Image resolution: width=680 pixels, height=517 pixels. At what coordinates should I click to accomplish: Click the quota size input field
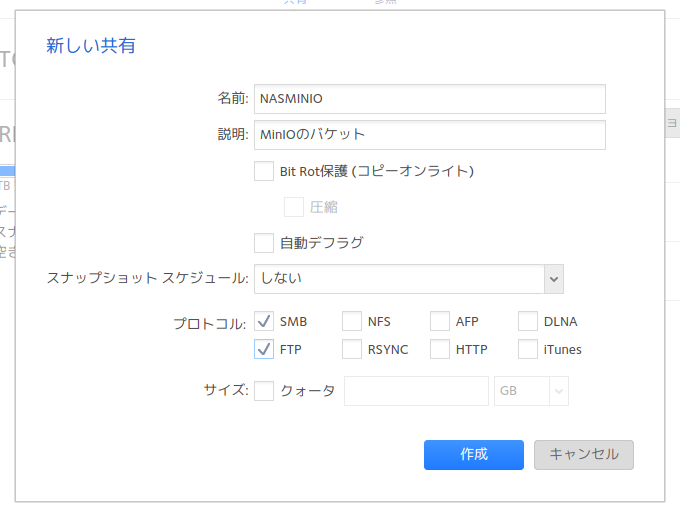[x=416, y=391]
